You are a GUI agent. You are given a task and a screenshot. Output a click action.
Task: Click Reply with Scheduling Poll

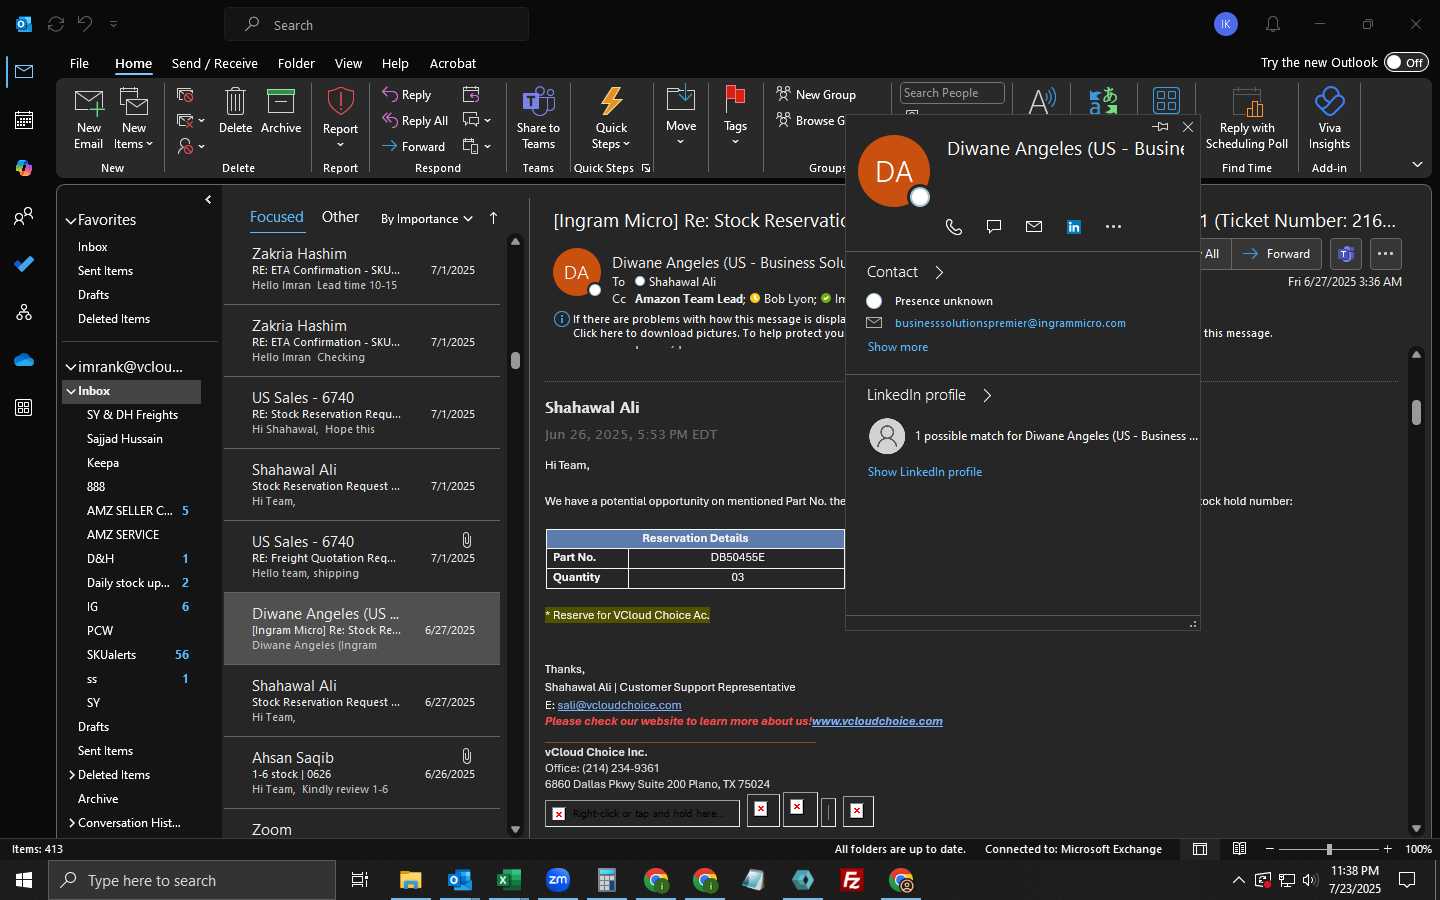[x=1247, y=119]
